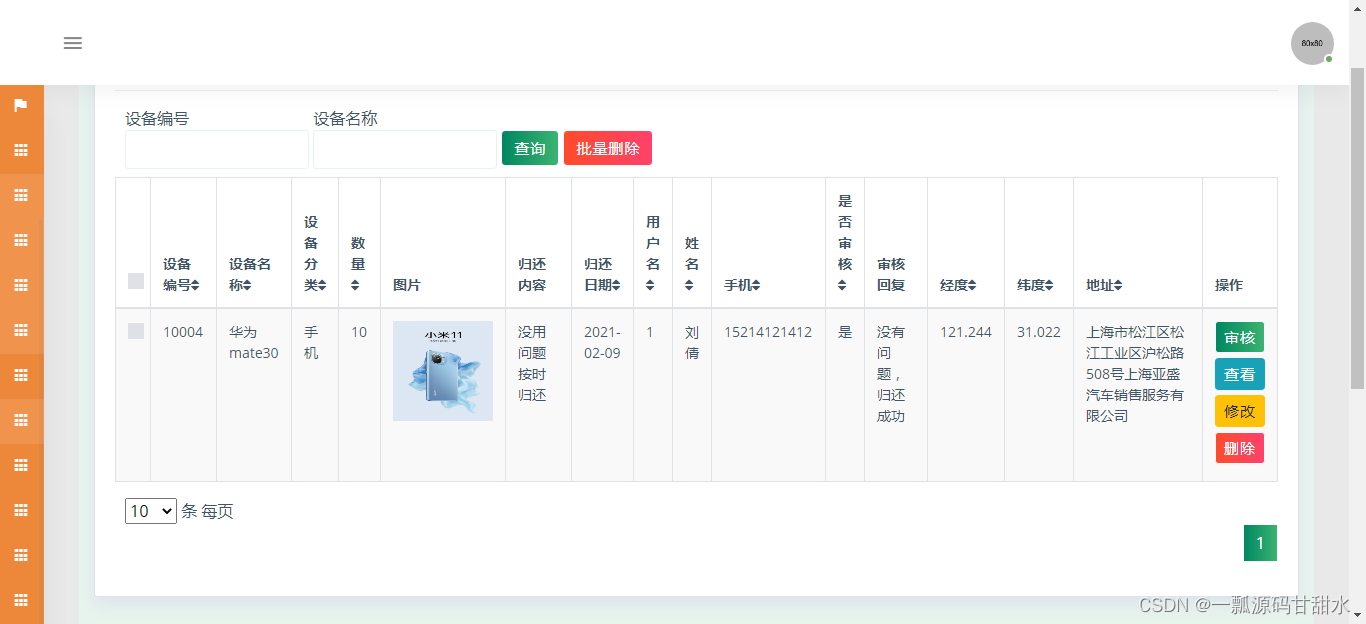Image resolution: width=1366 pixels, height=624 pixels.
Task: Click the latitude value 31.022
Action: click(x=1039, y=332)
